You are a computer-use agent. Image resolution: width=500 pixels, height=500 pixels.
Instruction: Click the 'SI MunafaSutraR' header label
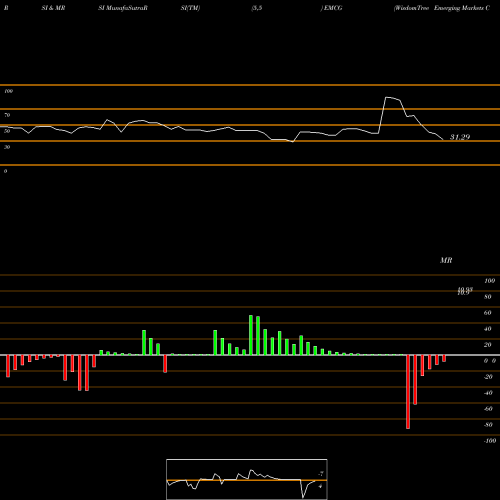tap(123, 8)
